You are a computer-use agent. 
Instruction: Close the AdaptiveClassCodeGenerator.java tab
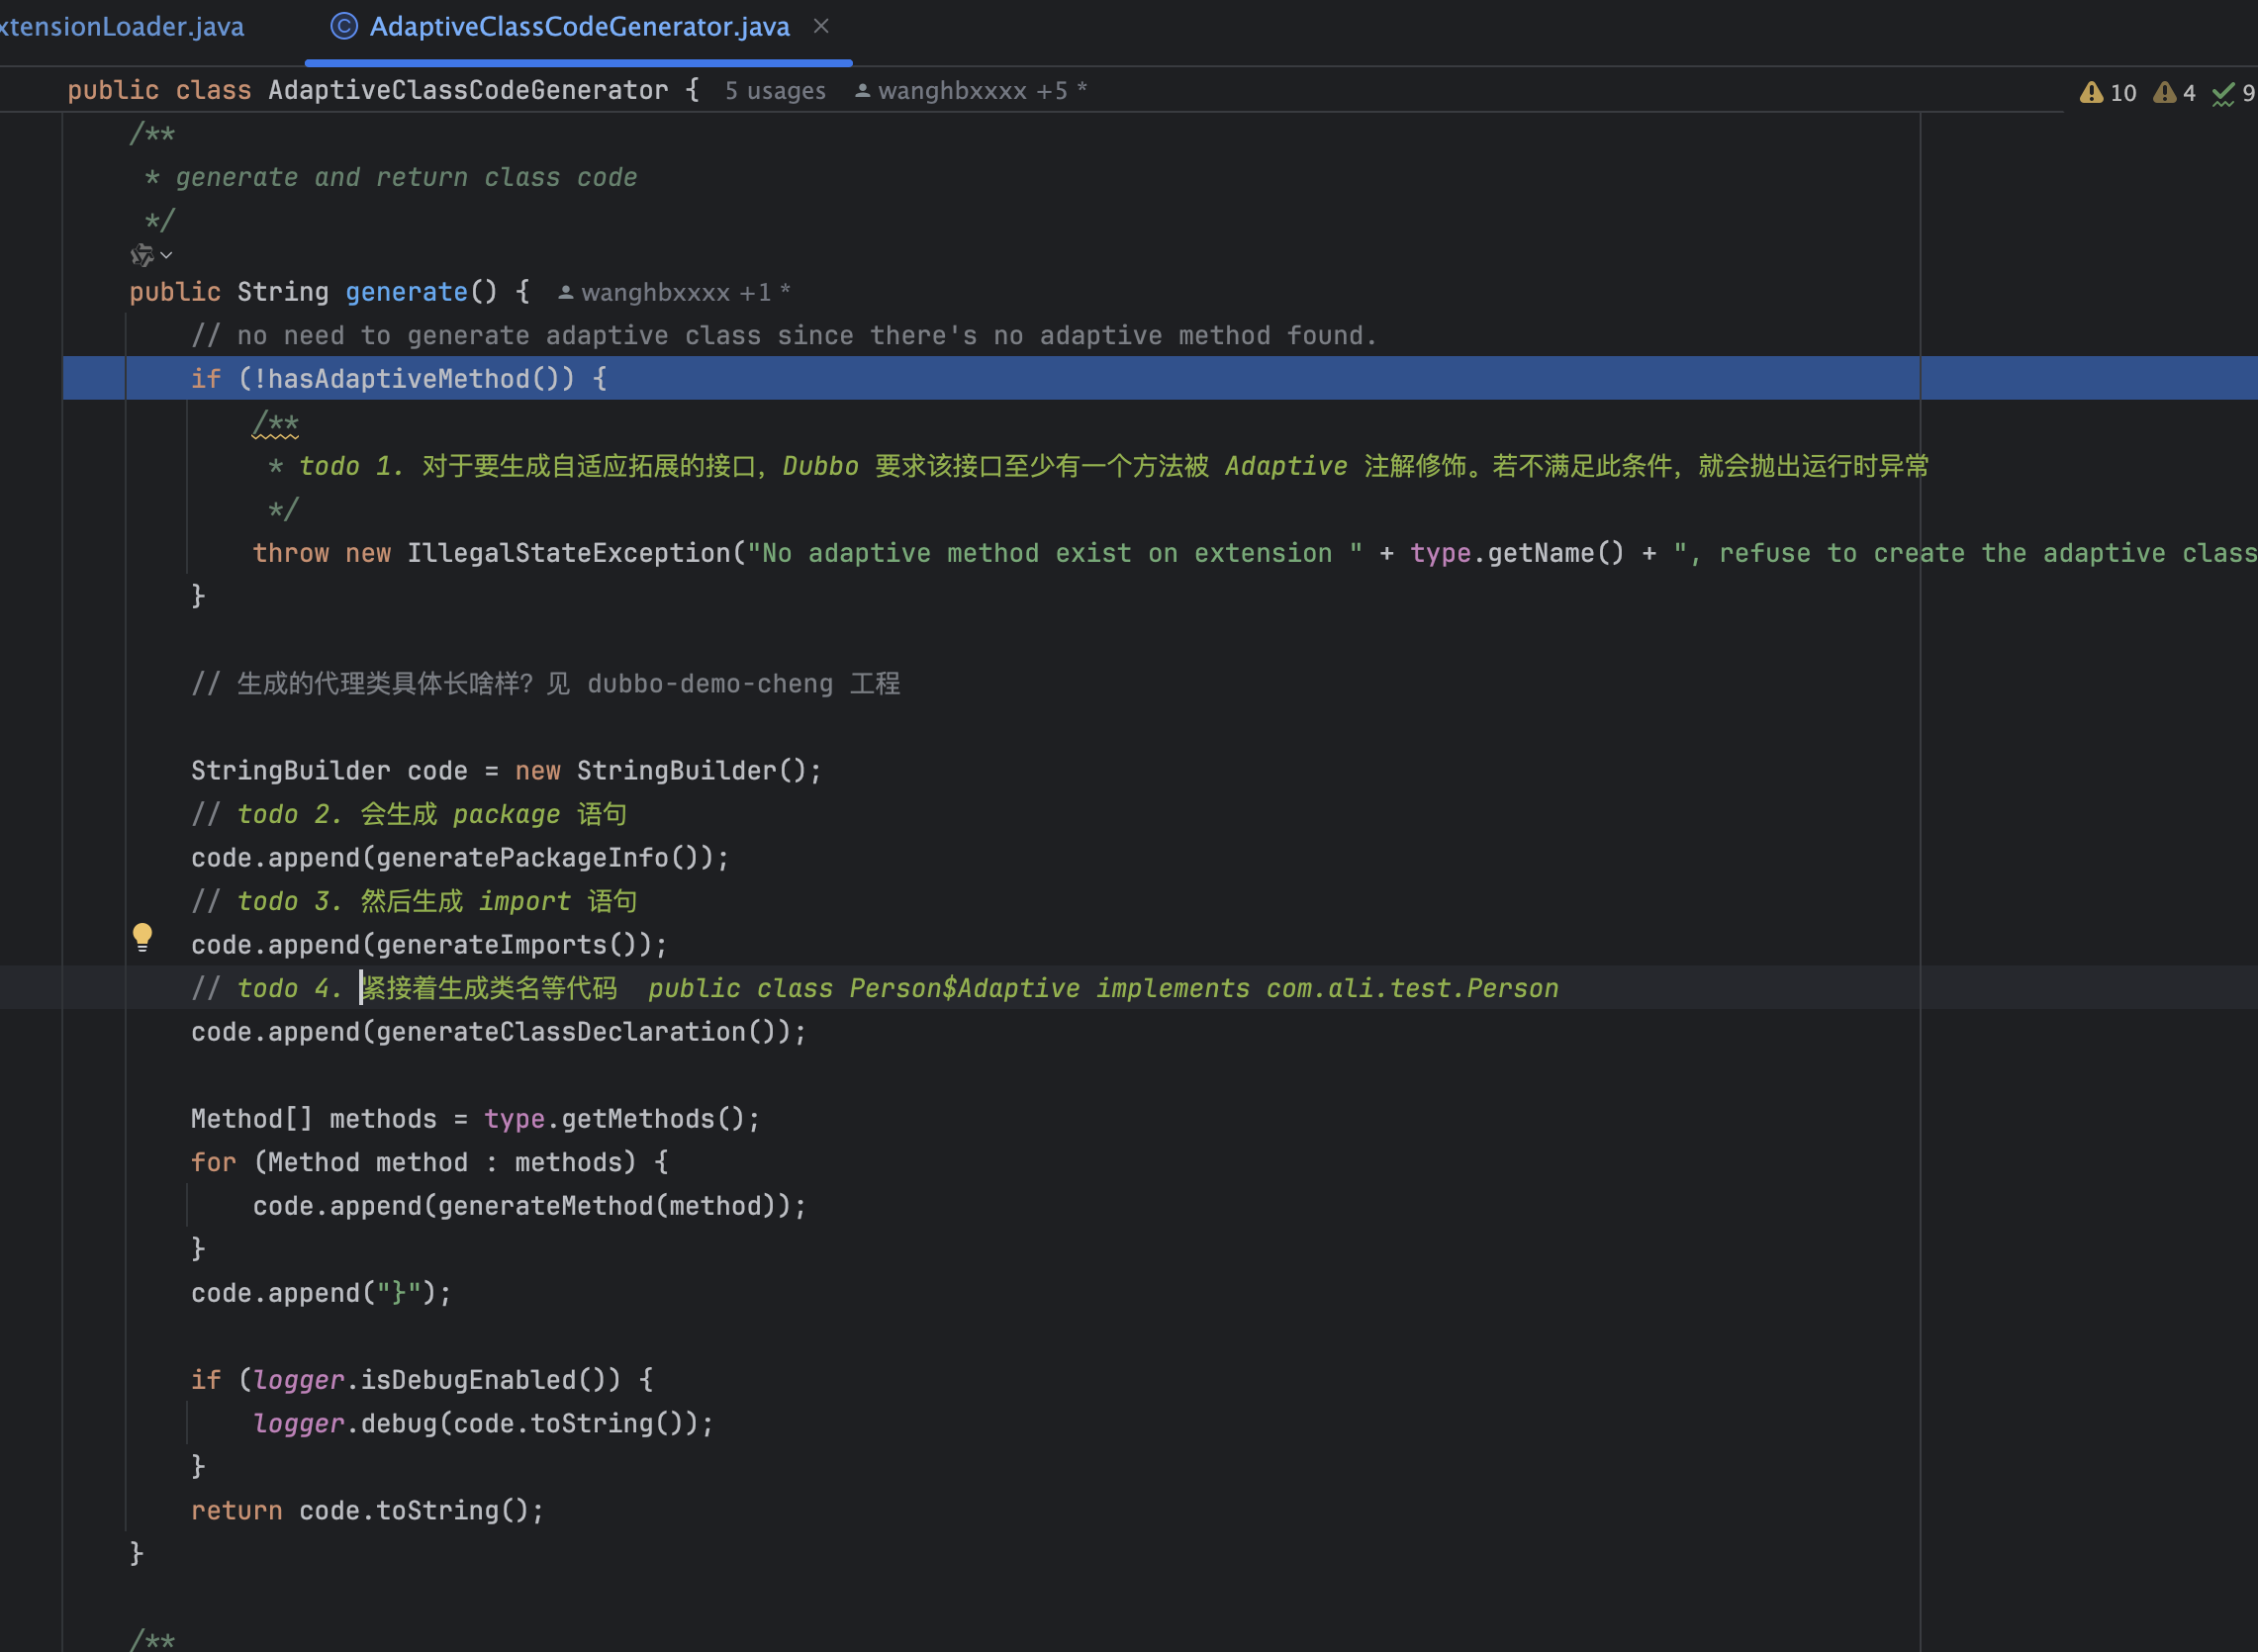pyautogui.click(x=822, y=26)
